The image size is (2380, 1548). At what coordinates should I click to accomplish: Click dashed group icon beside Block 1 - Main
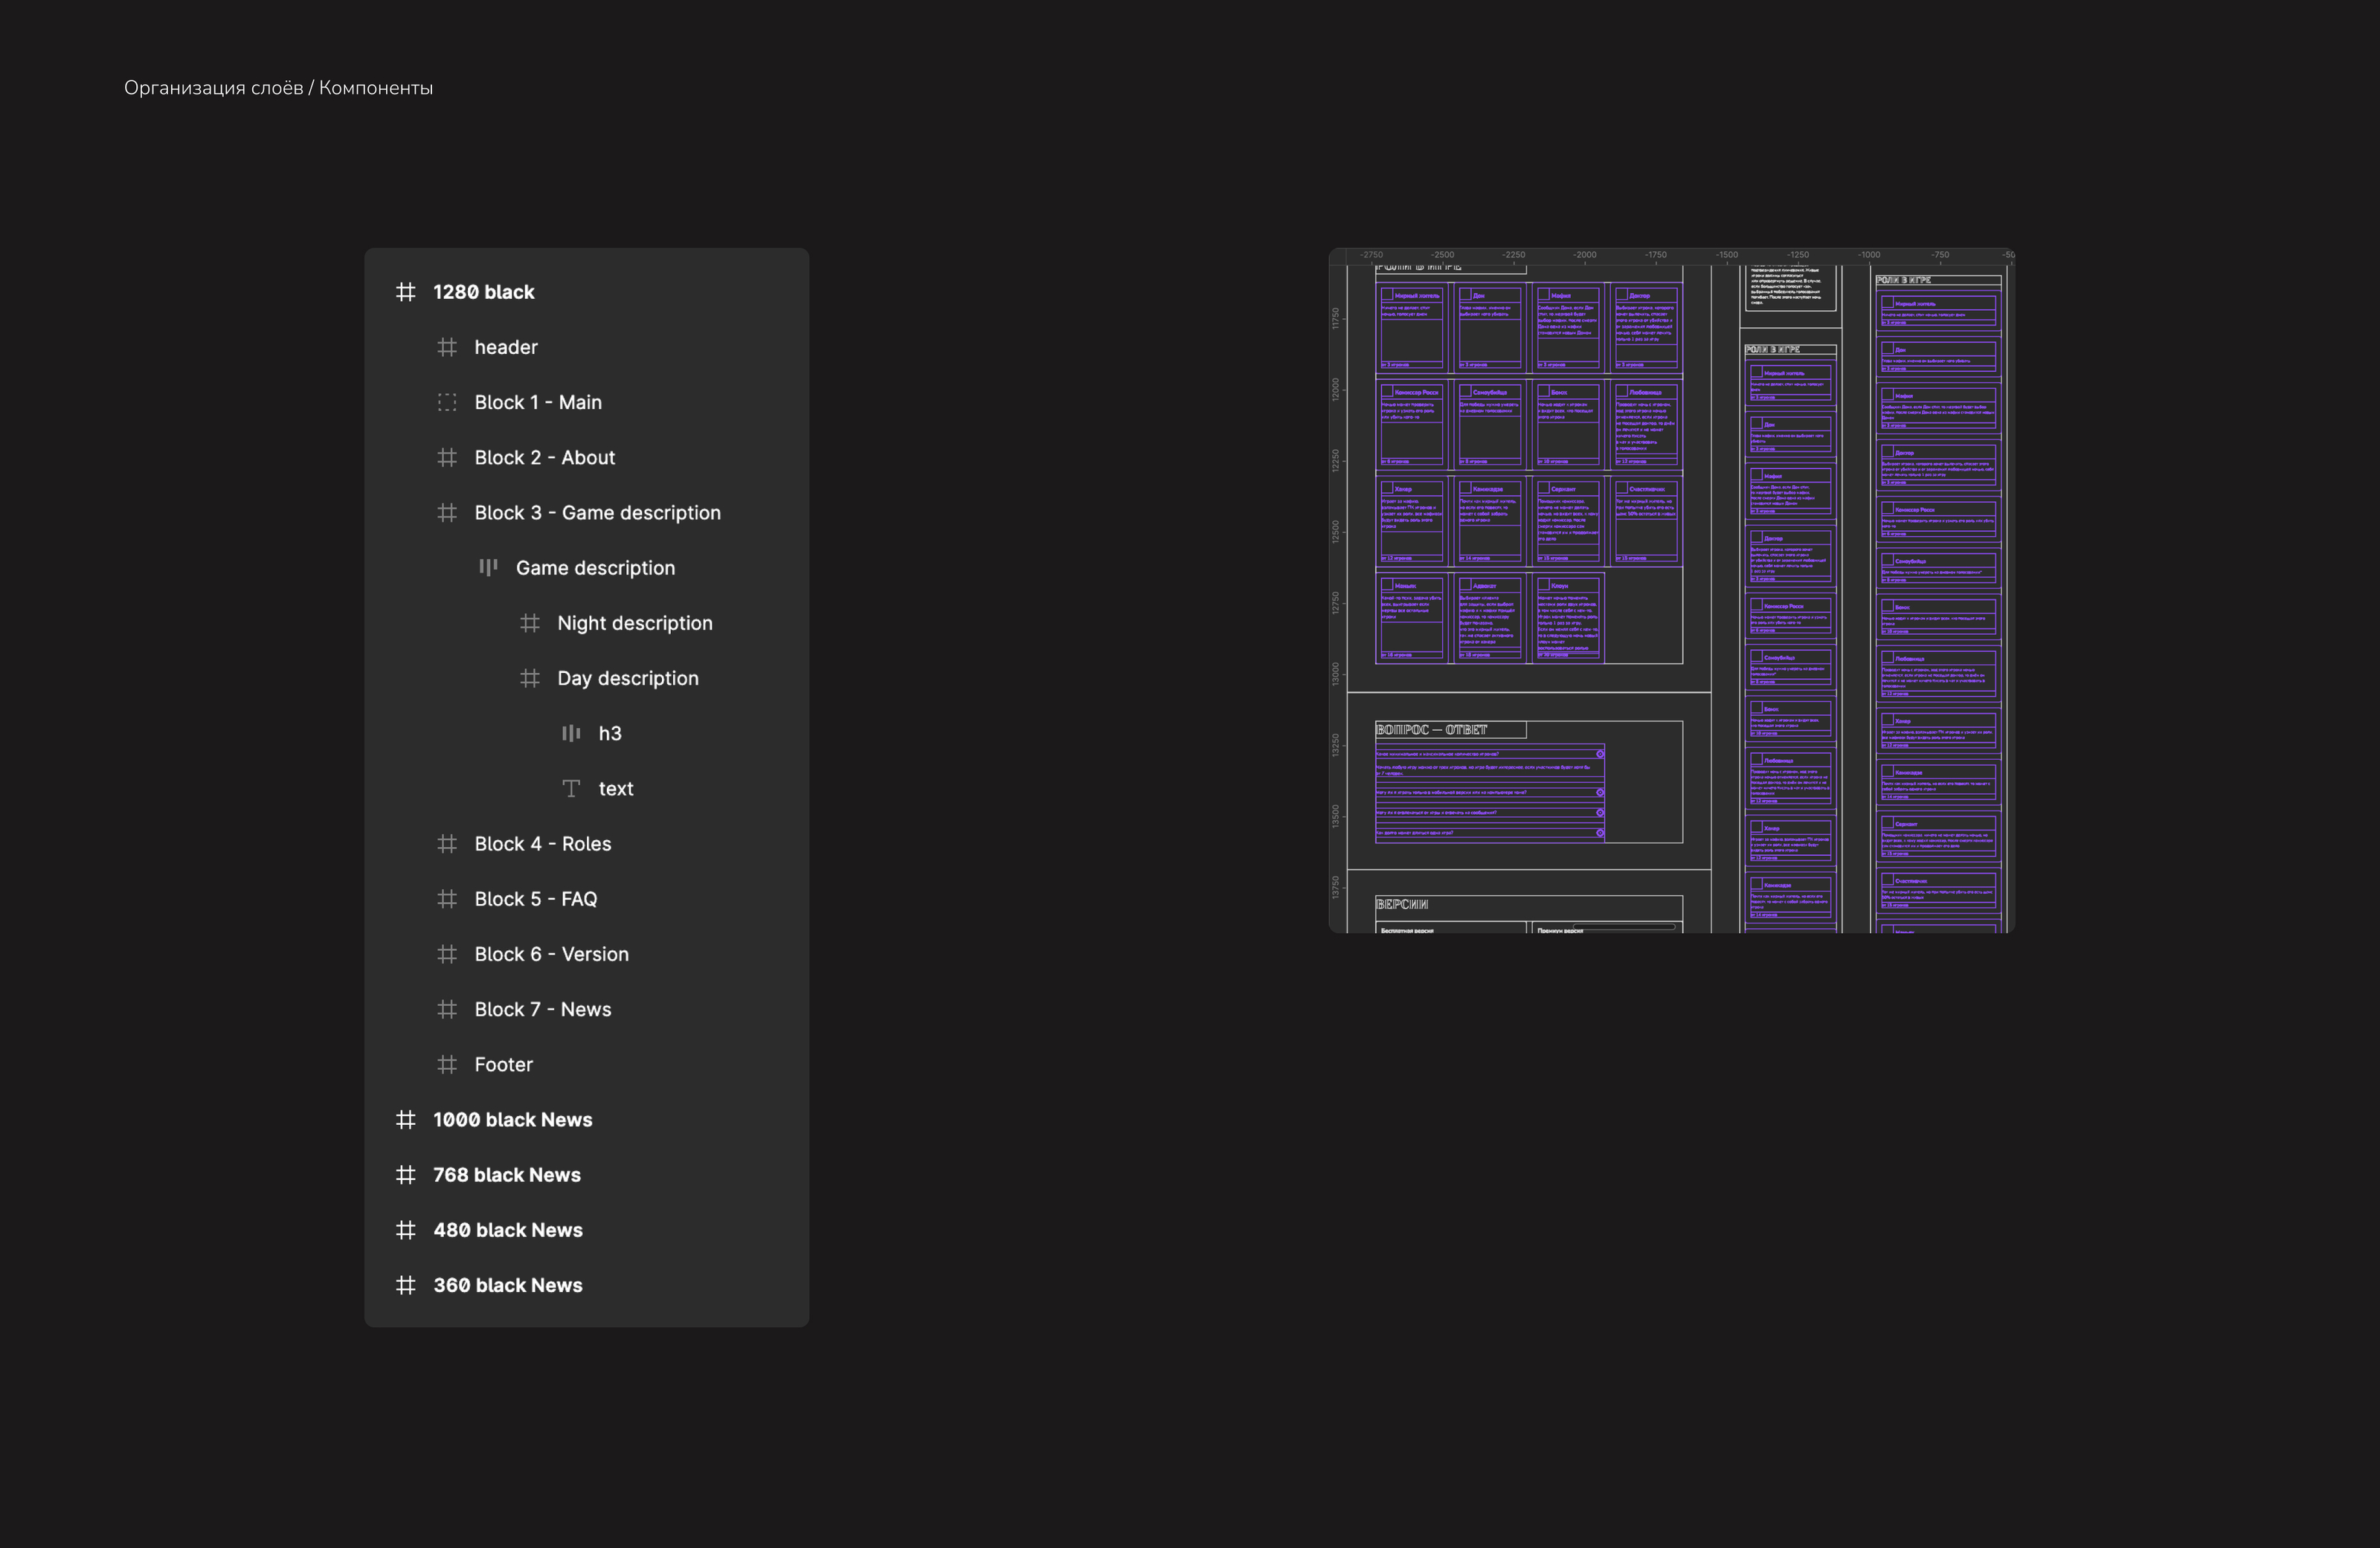pos(447,402)
